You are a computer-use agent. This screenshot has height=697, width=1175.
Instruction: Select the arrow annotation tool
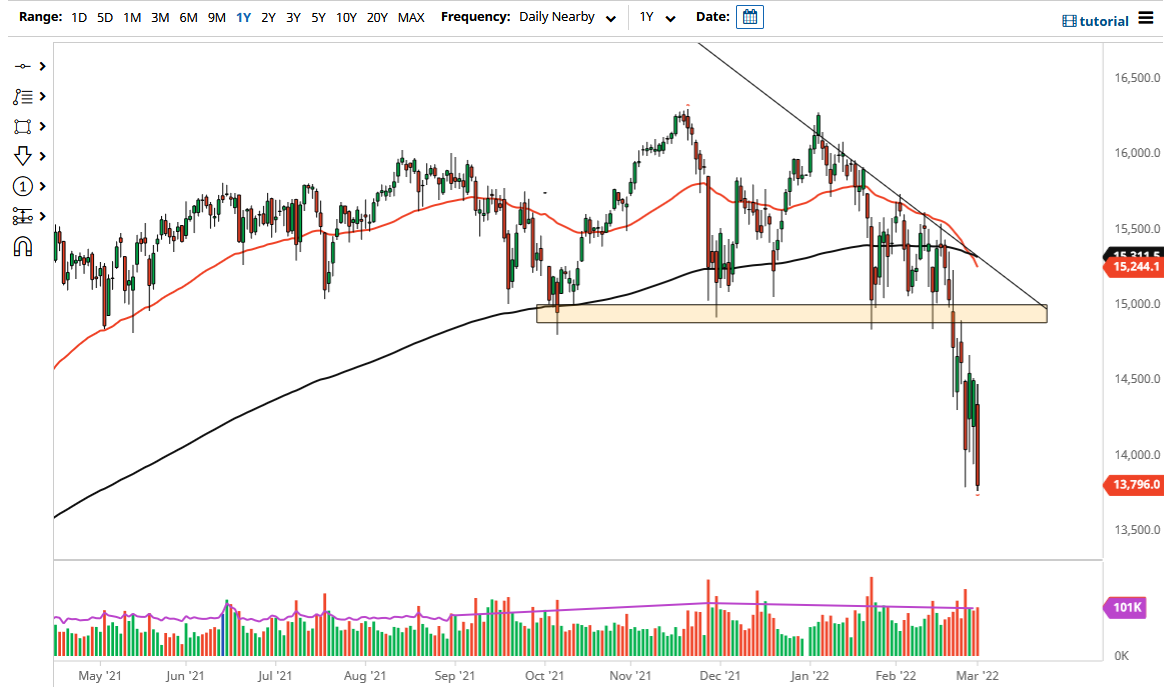pos(22,156)
